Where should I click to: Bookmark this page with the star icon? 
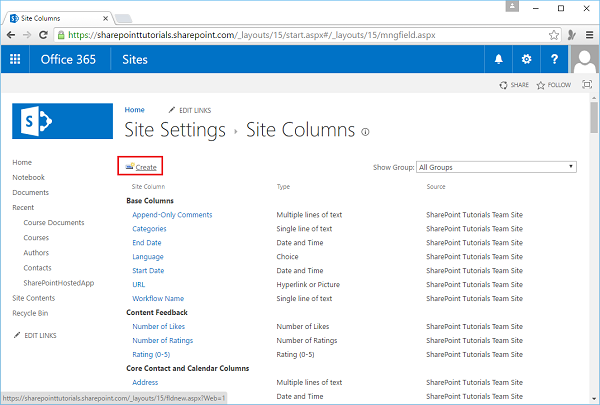(x=553, y=34)
